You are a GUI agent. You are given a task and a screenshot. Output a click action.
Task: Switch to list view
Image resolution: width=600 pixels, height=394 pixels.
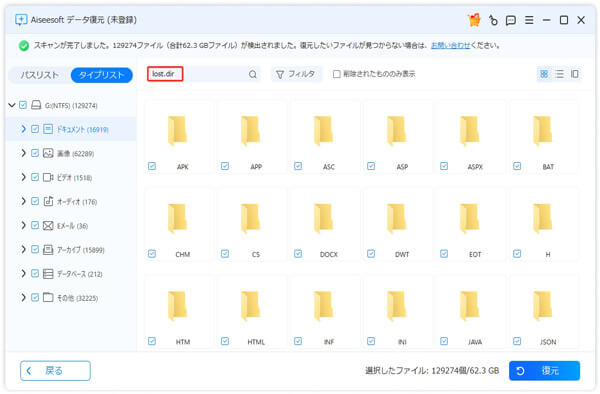559,74
